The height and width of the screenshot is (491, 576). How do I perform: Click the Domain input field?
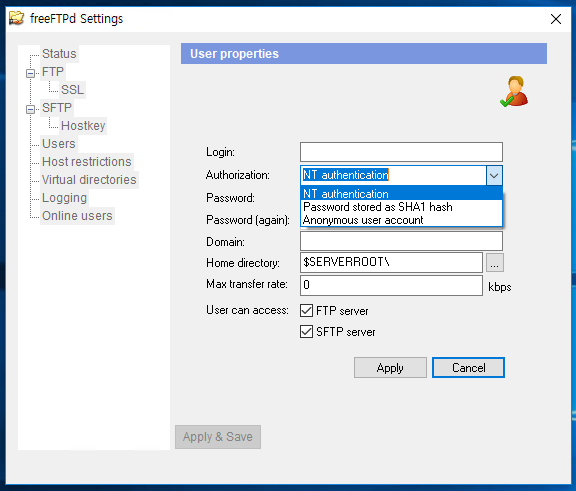click(401, 241)
